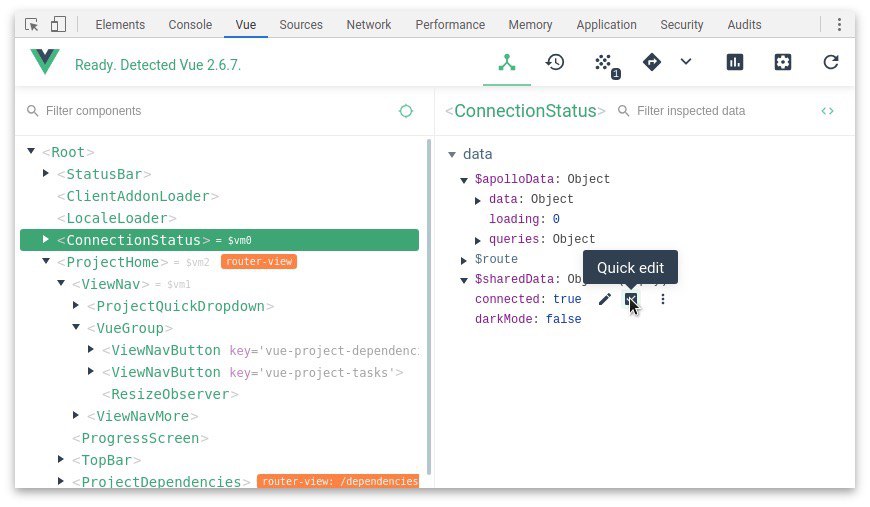
Task: Open the Vuex history tab icon
Action: click(x=555, y=63)
